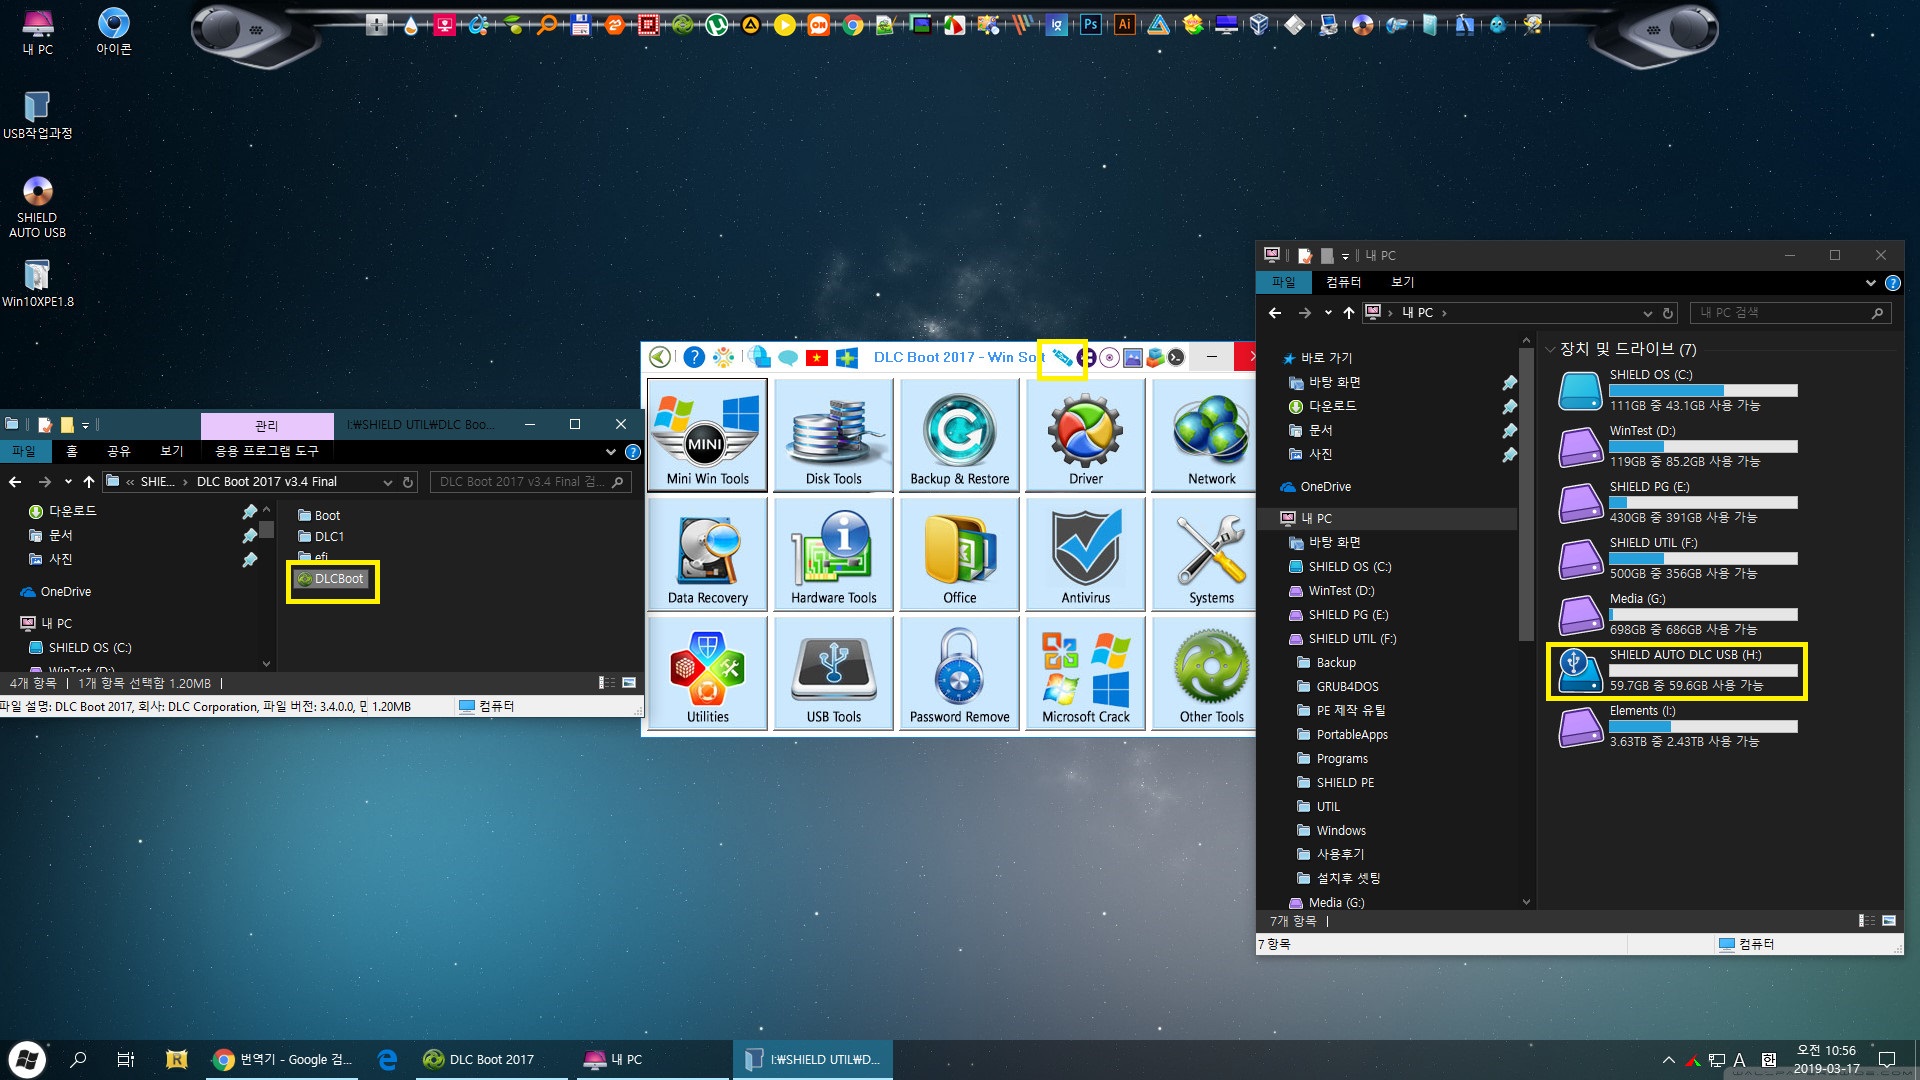Screen dimensions: 1920x1080
Task: Expand the ribbon in DLC Boot folder window
Action: pos(611,452)
